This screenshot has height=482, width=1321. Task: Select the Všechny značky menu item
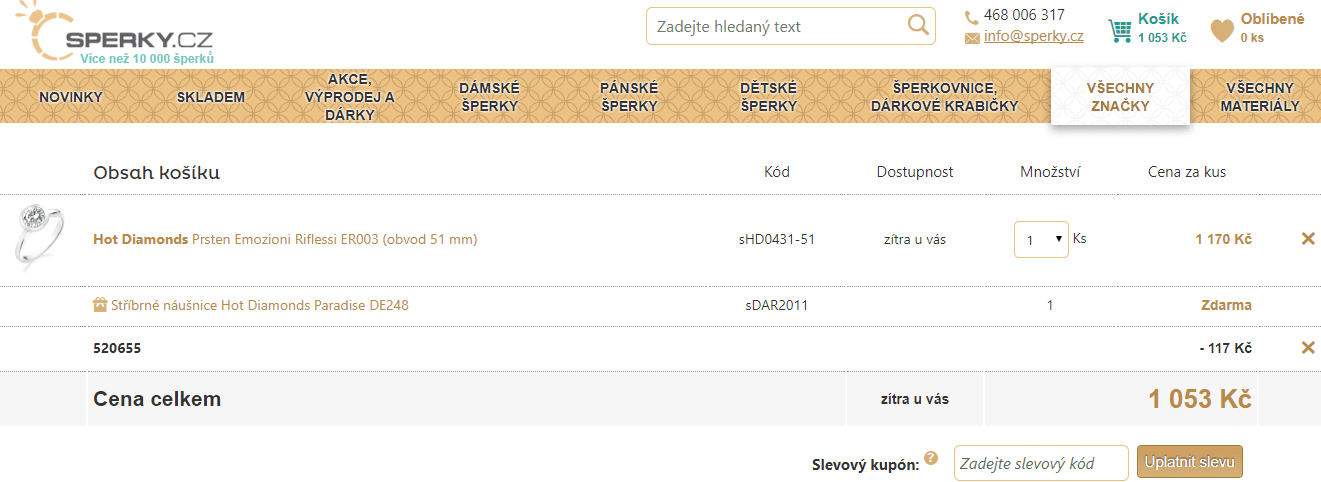[x=1120, y=97]
